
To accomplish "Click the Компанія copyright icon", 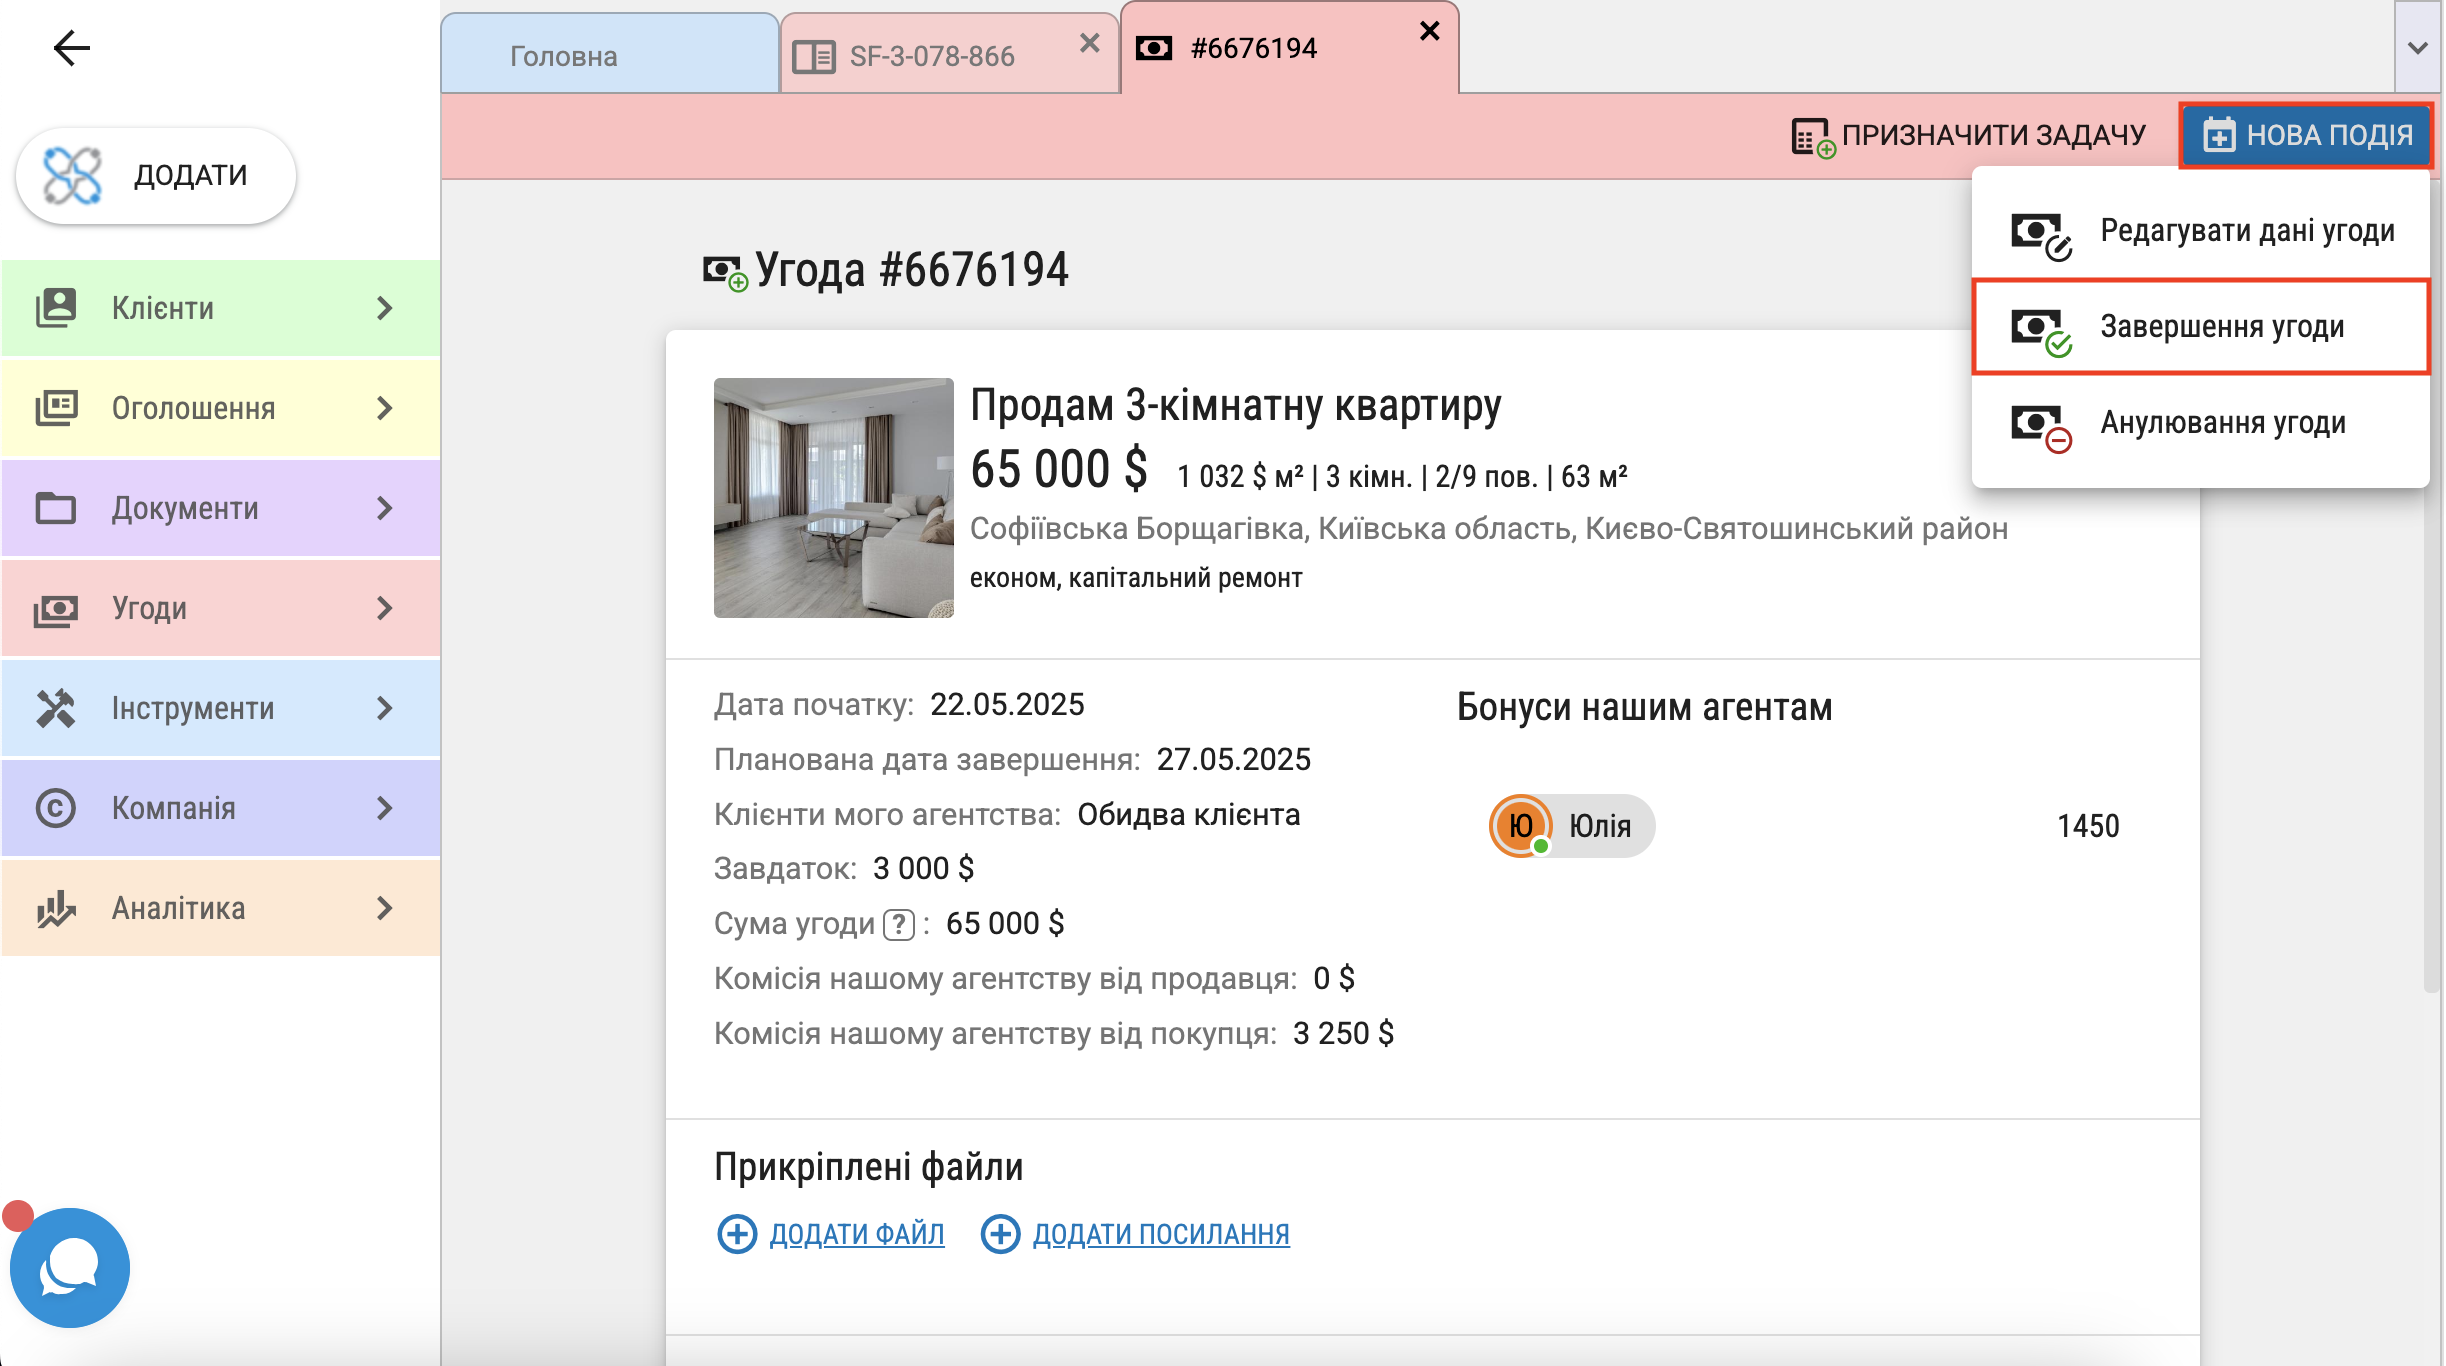I will 56,808.
